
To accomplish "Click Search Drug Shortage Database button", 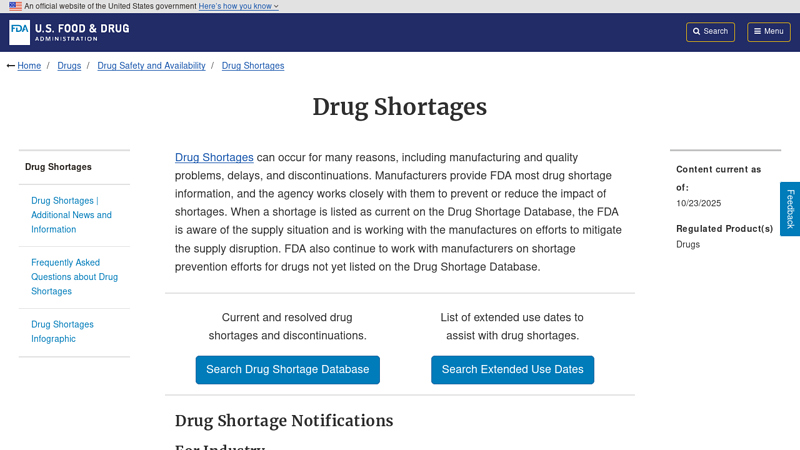I will pyautogui.click(x=288, y=370).
